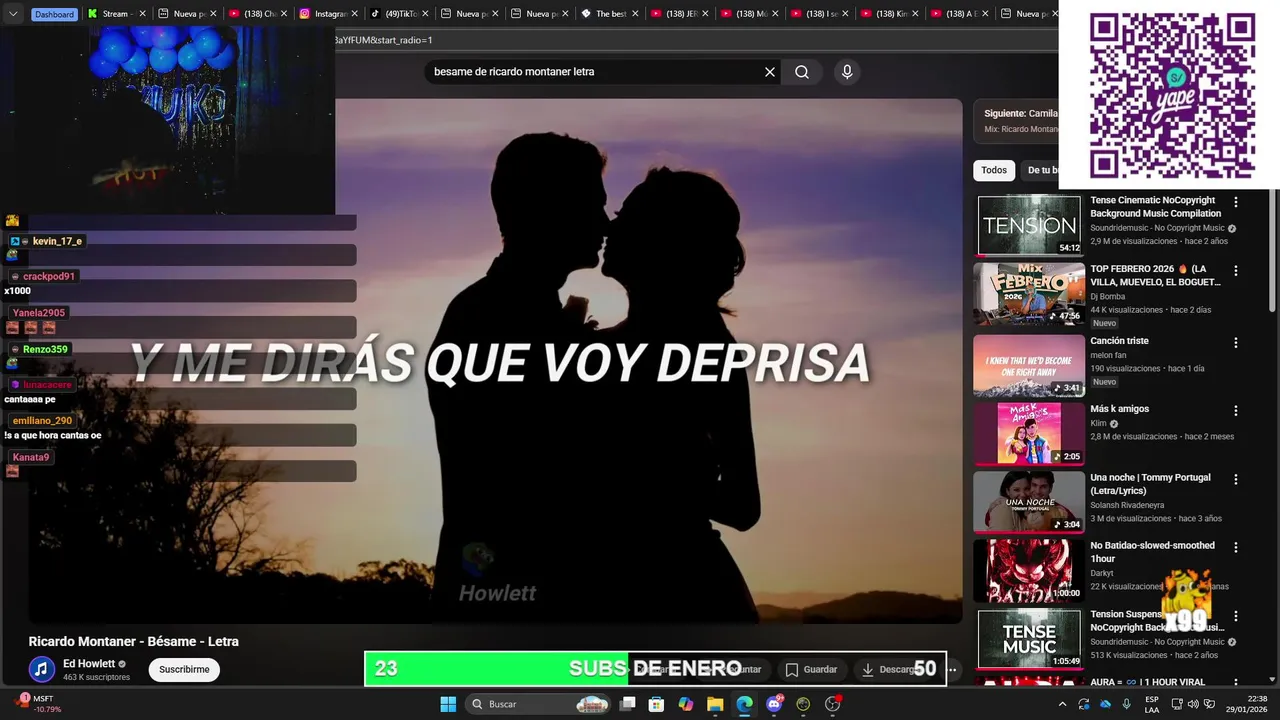Open options for No Batidao-slowed-smoothed video
This screenshot has width=1280, height=720.
[x=1236, y=547]
